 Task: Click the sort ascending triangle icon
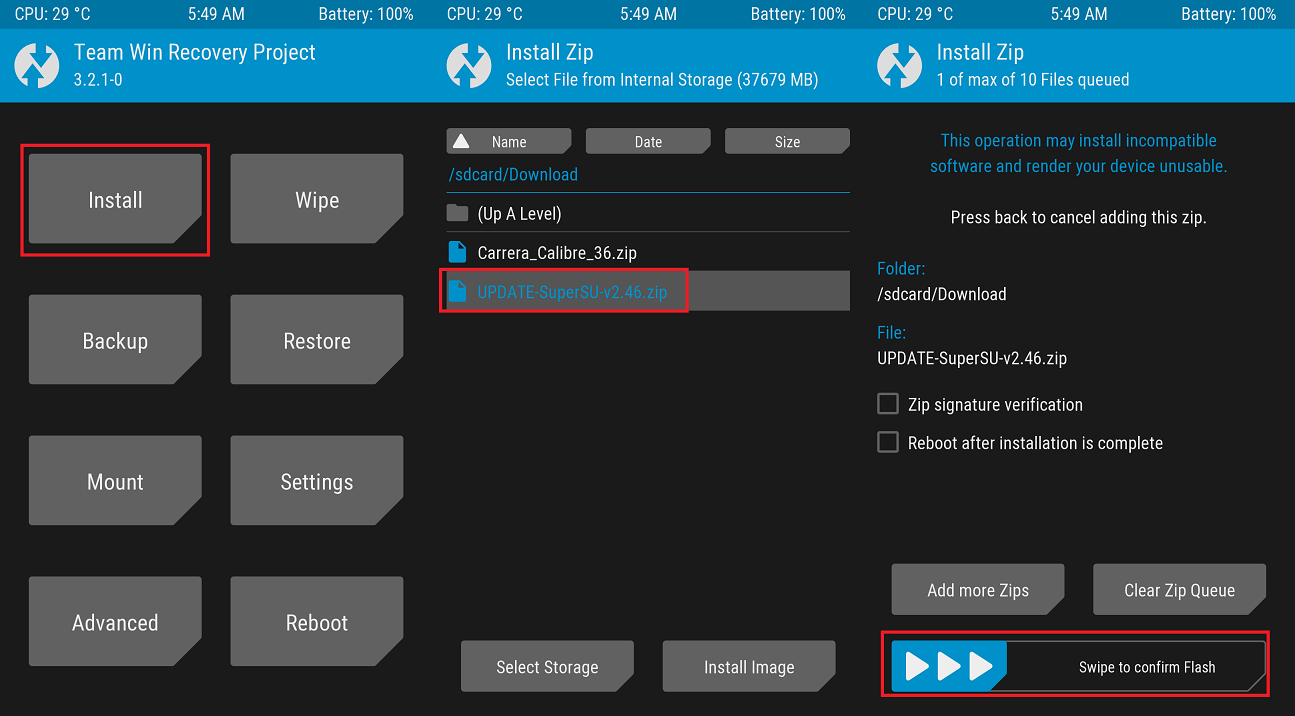point(461,141)
